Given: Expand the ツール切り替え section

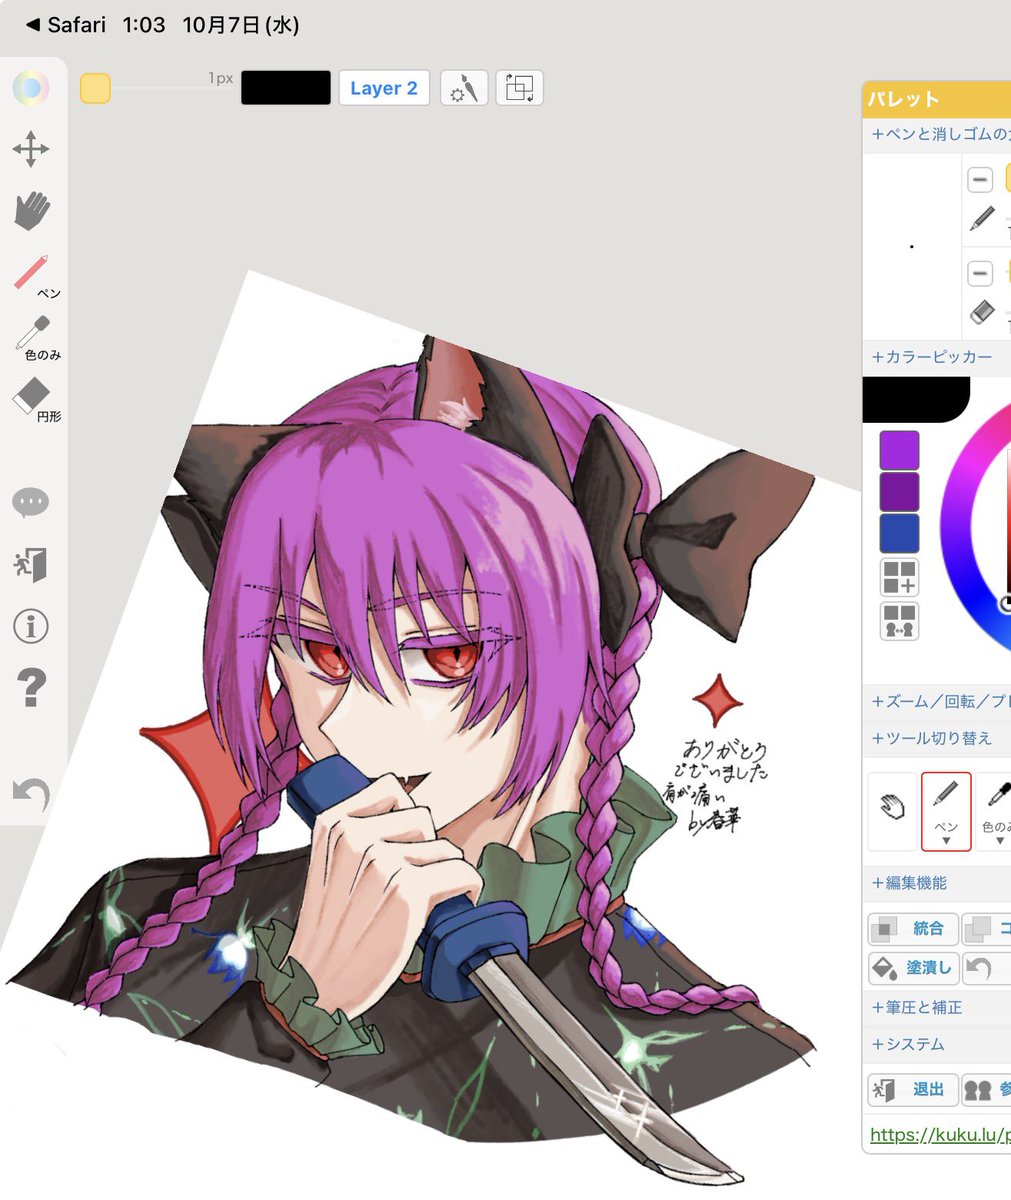Looking at the screenshot, I should tap(932, 738).
